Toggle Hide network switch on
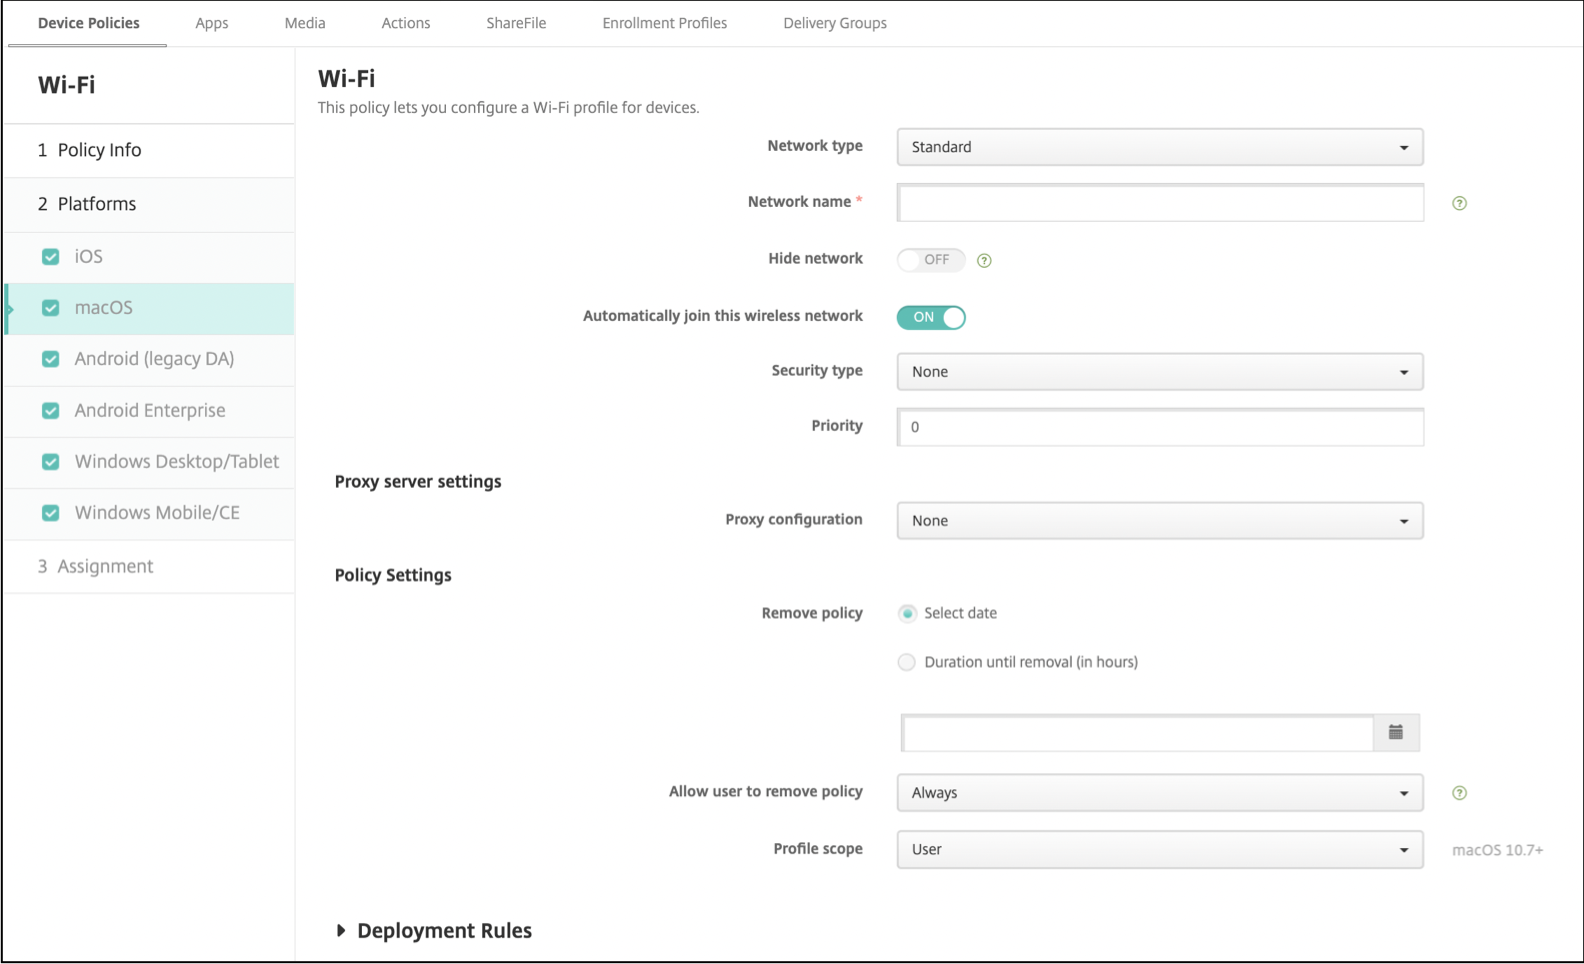 click(931, 260)
